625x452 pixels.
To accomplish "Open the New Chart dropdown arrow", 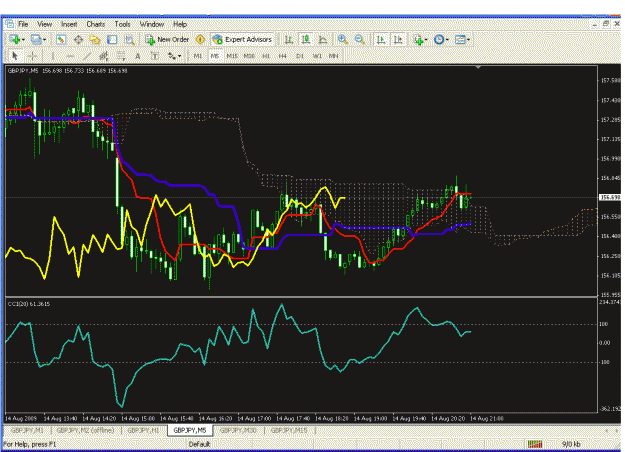I will coord(23,39).
